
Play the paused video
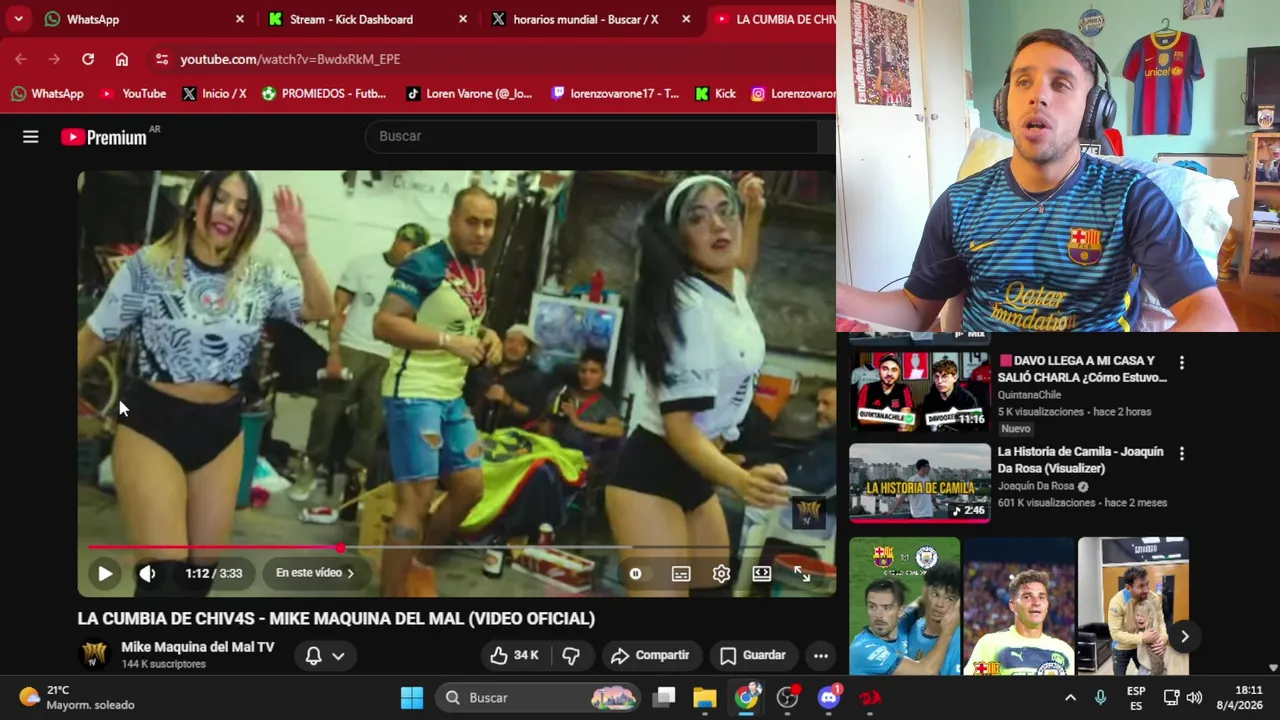point(105,573)
